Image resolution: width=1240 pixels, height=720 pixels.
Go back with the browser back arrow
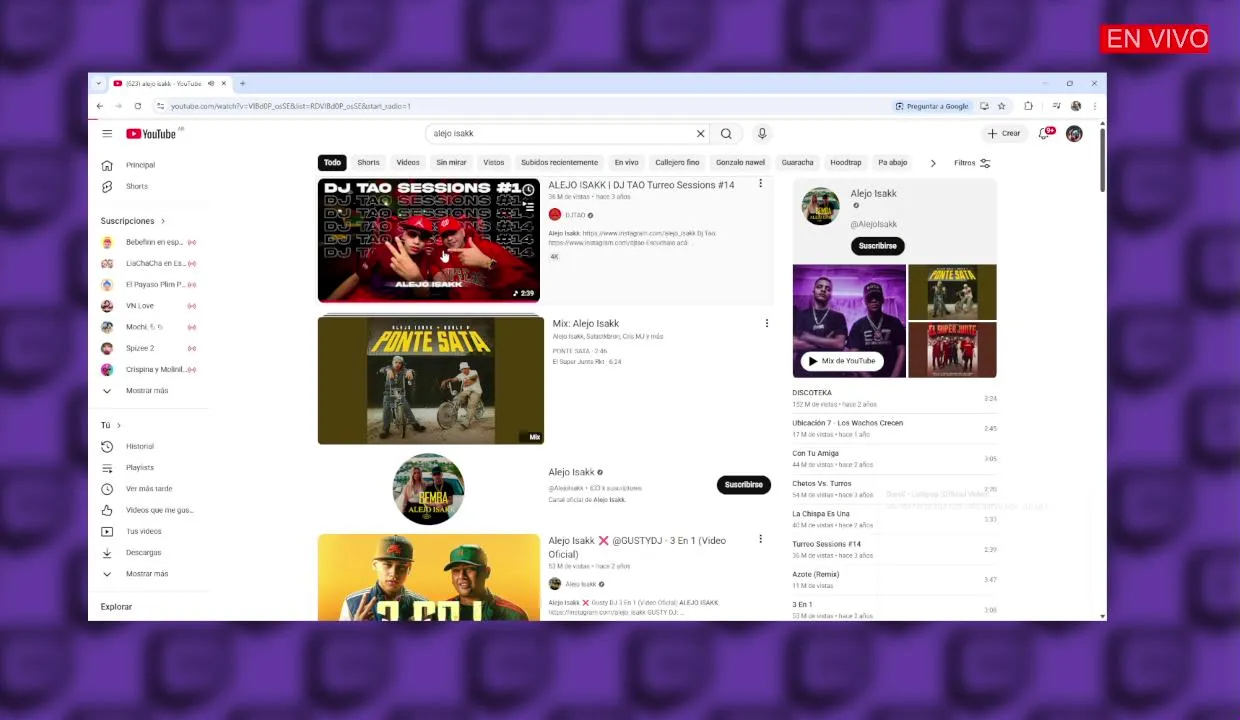100,106
